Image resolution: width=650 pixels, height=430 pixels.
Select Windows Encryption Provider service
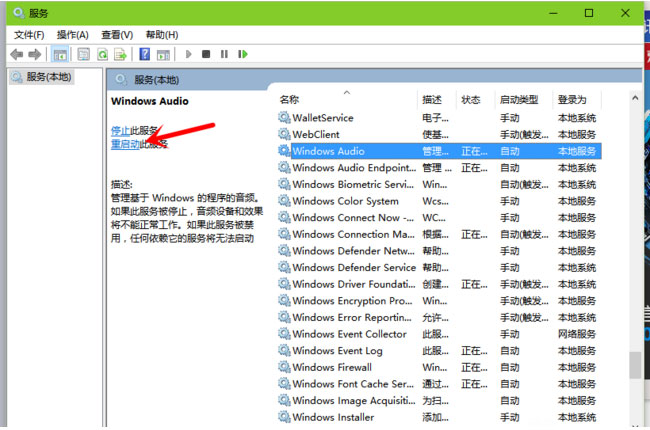tap(439, 301)
